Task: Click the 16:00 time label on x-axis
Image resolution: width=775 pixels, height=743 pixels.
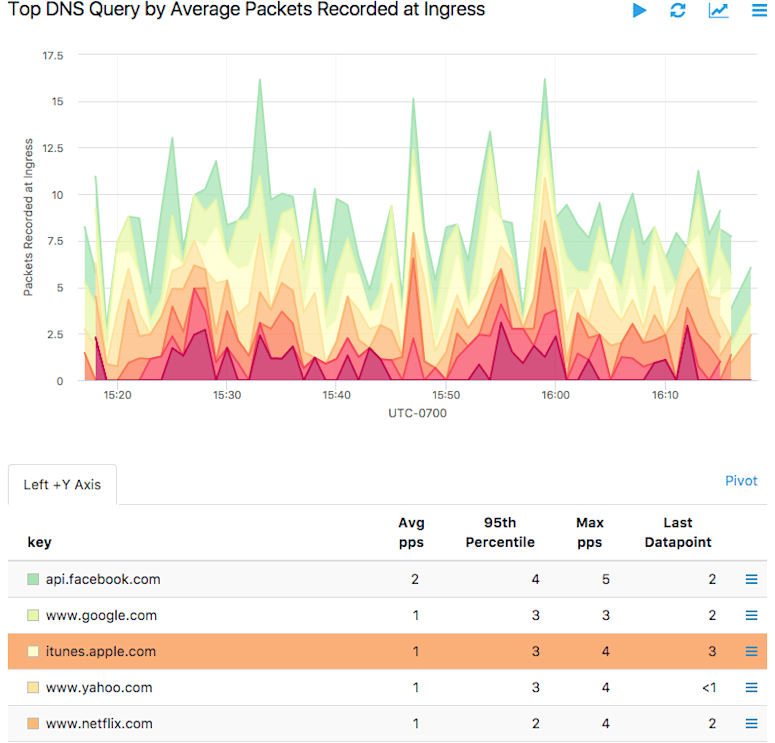Action: point(556,395)
